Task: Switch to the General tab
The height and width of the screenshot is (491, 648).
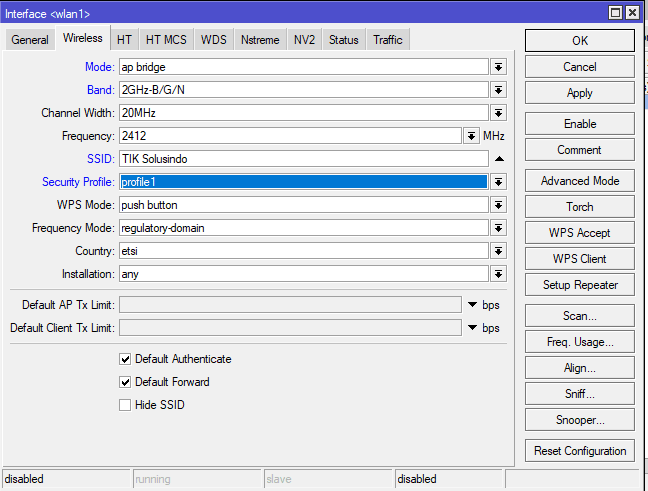Action: tap(30, 40)
